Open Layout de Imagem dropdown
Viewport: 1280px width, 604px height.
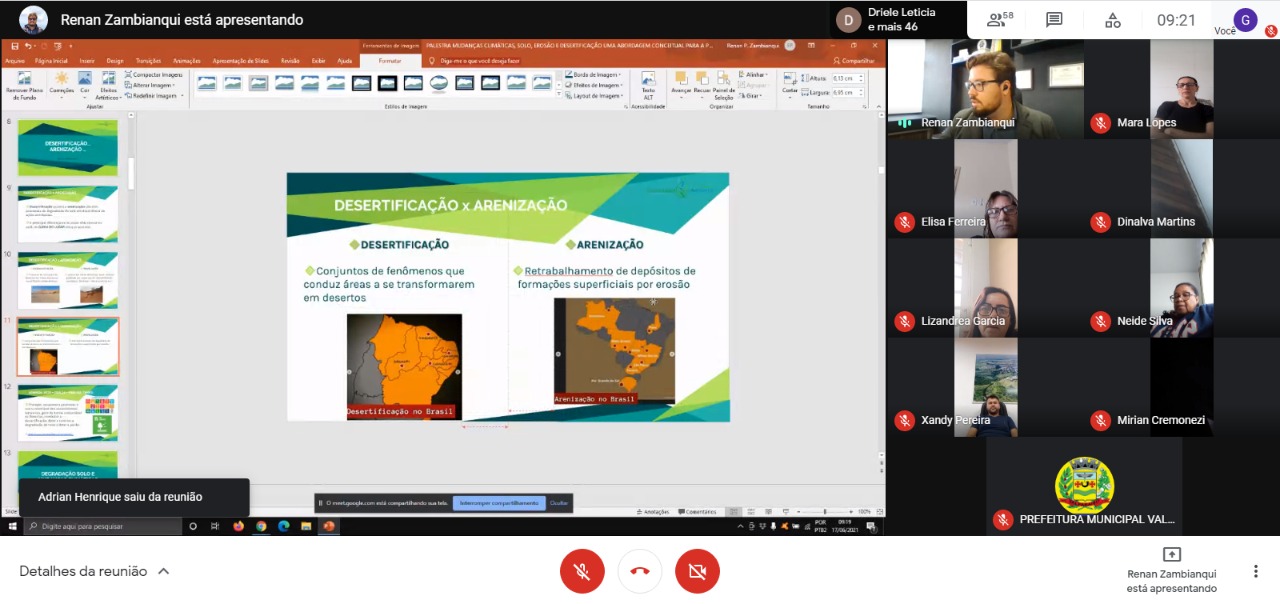[593, 96]
